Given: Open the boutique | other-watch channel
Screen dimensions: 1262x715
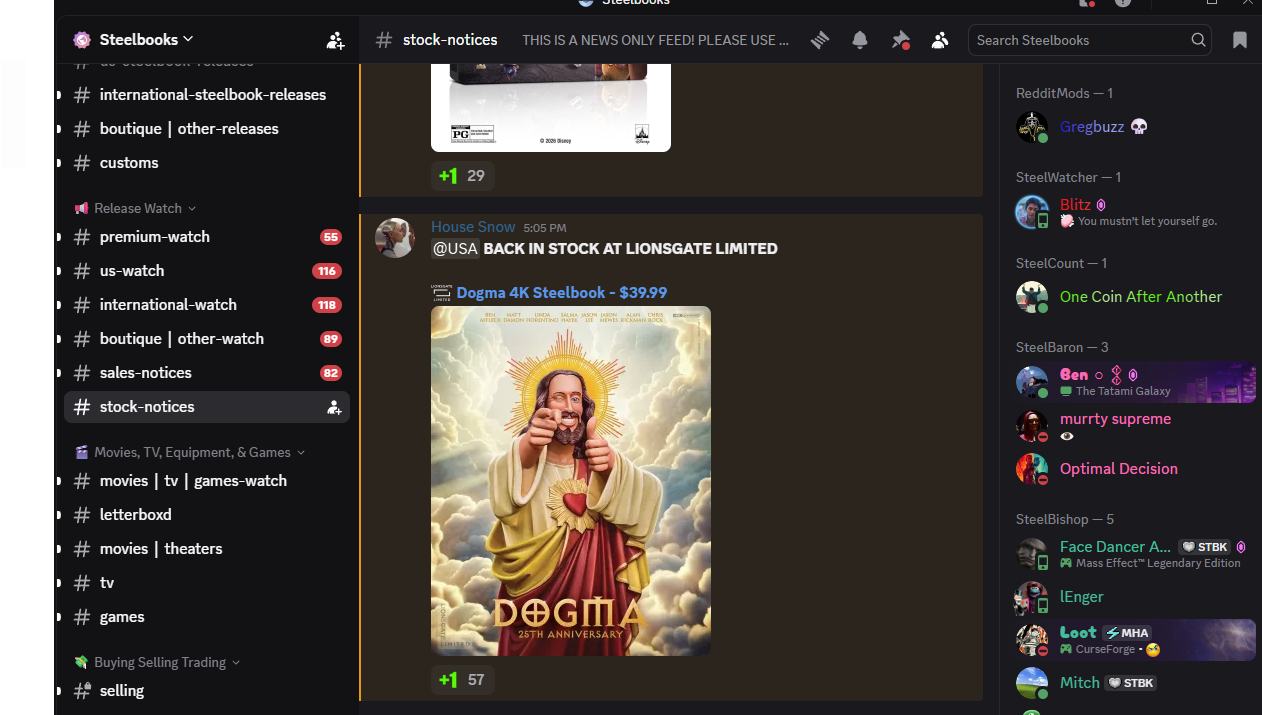Looking at the screenshot, I should [207, 339].
